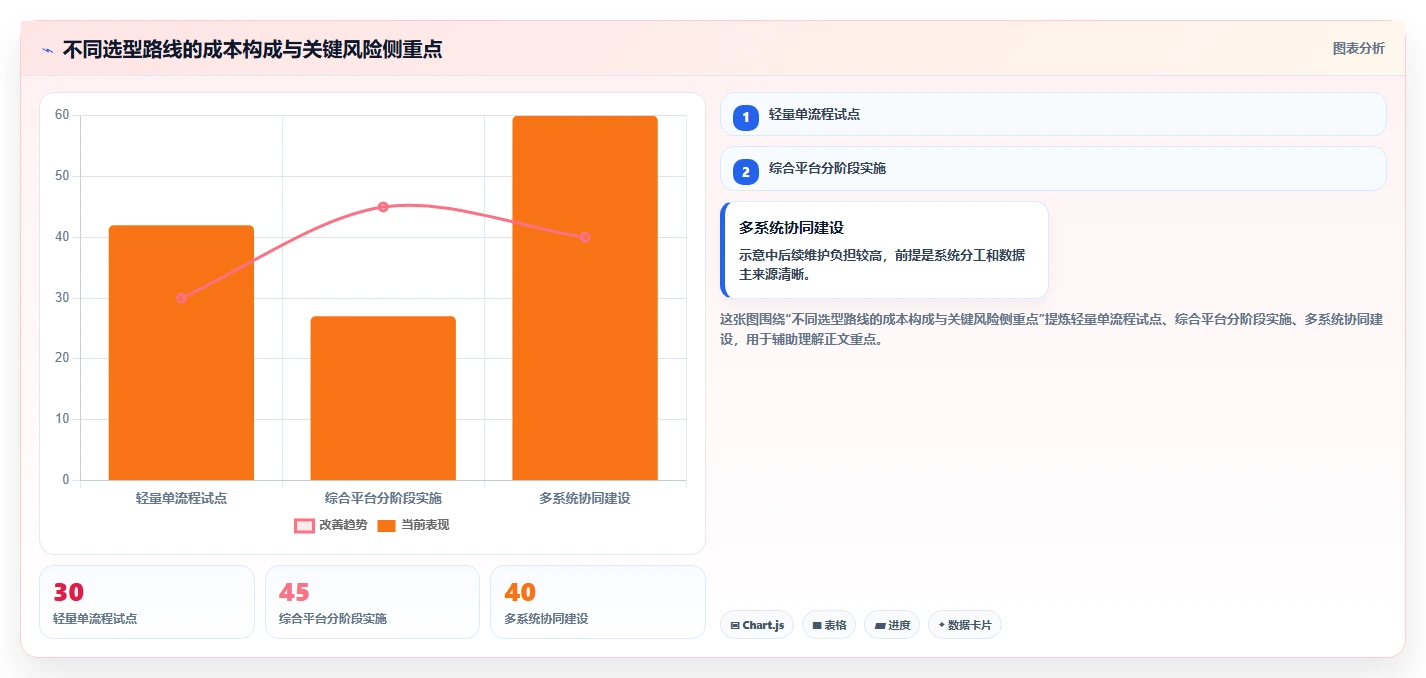Click the x-axis label 综合平台分阶段实施
Image resolution: width=1426 pixels, height=678 pixels.
(x=383, y=498)
